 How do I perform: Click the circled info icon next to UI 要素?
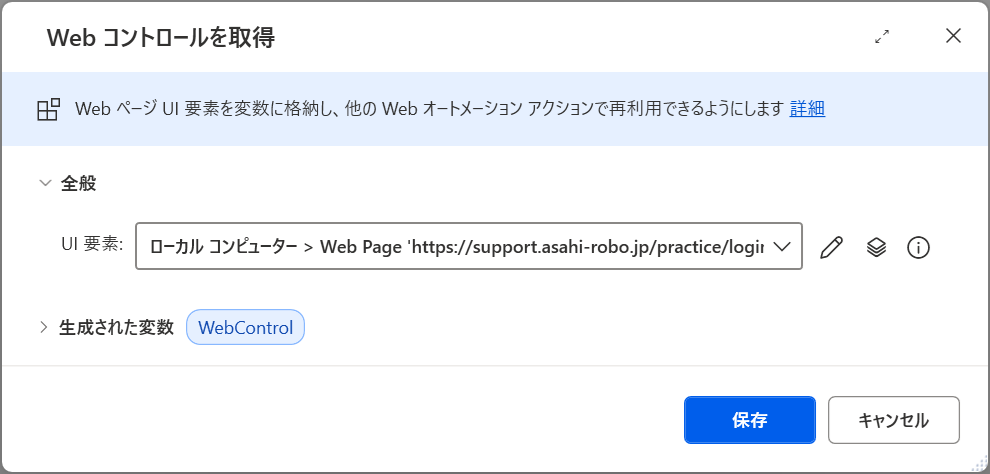[x=918, y=247]
